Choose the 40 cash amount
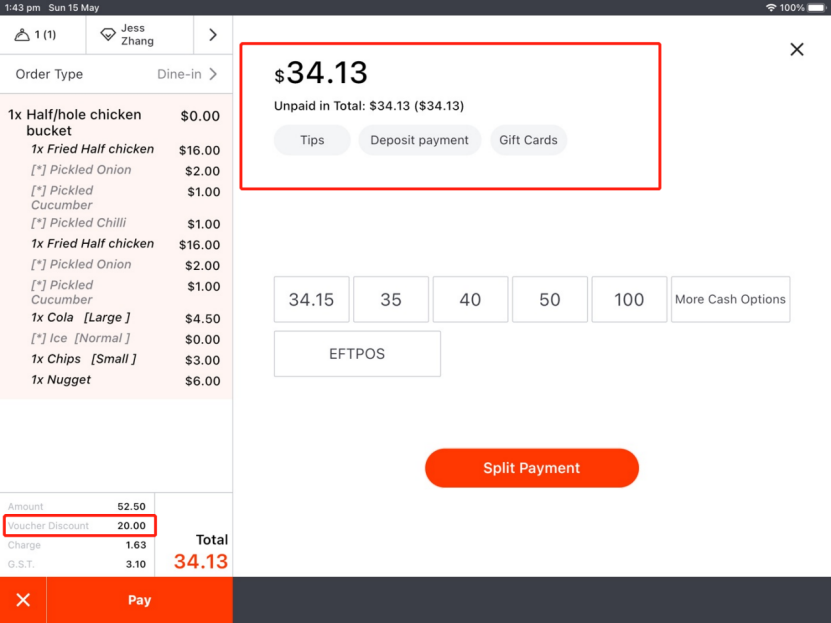This screenshot has height=623, width=831. pyautogui.click(x=470, y=300)
